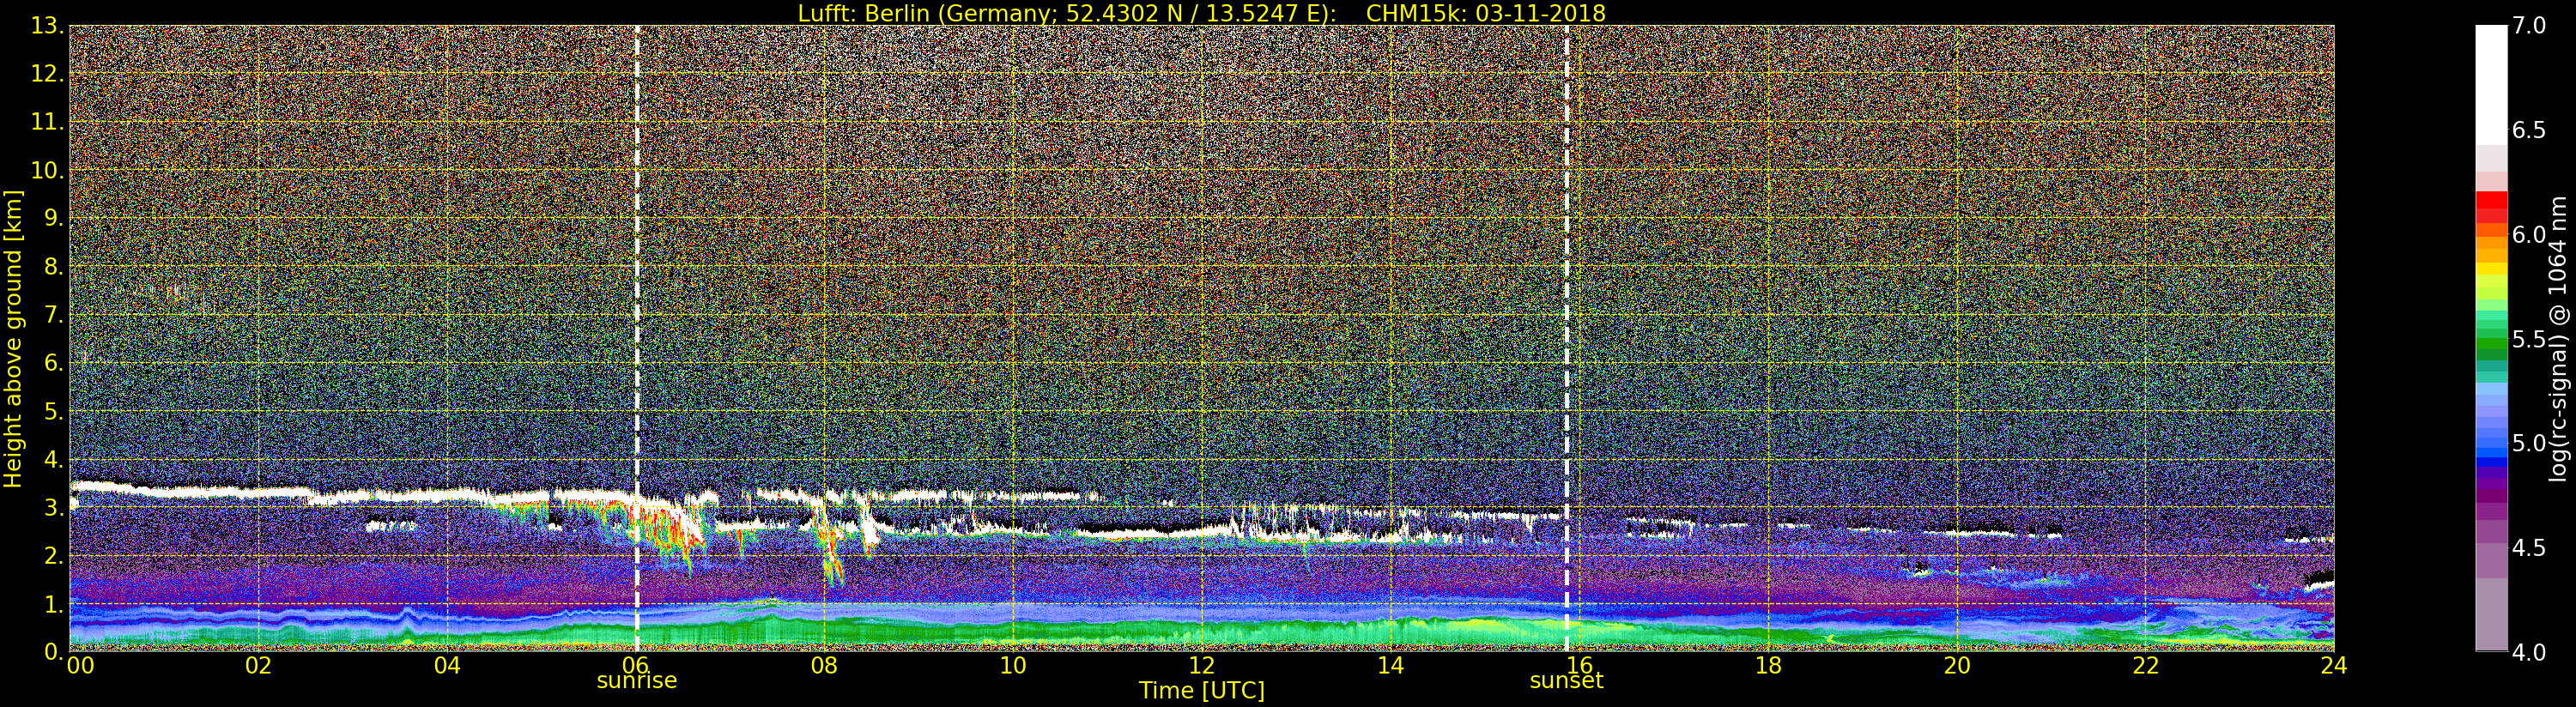
Task: Click the "5.5" colorbar tick label
Action: 2529,339
